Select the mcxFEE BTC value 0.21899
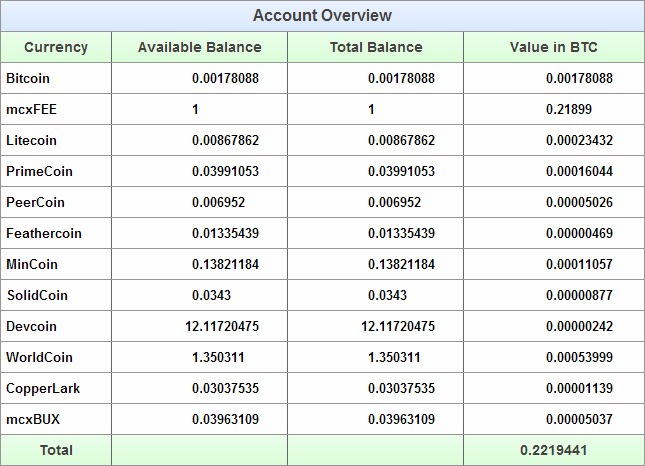645x466 pixels. 569,109
